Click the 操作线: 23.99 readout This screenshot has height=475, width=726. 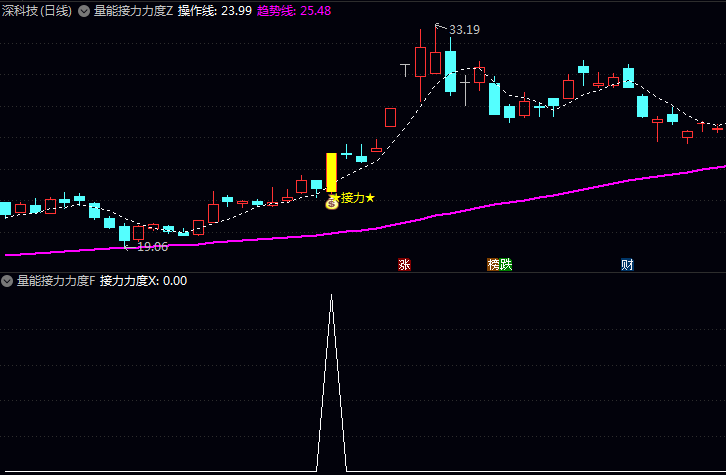(x=215, y=11)
